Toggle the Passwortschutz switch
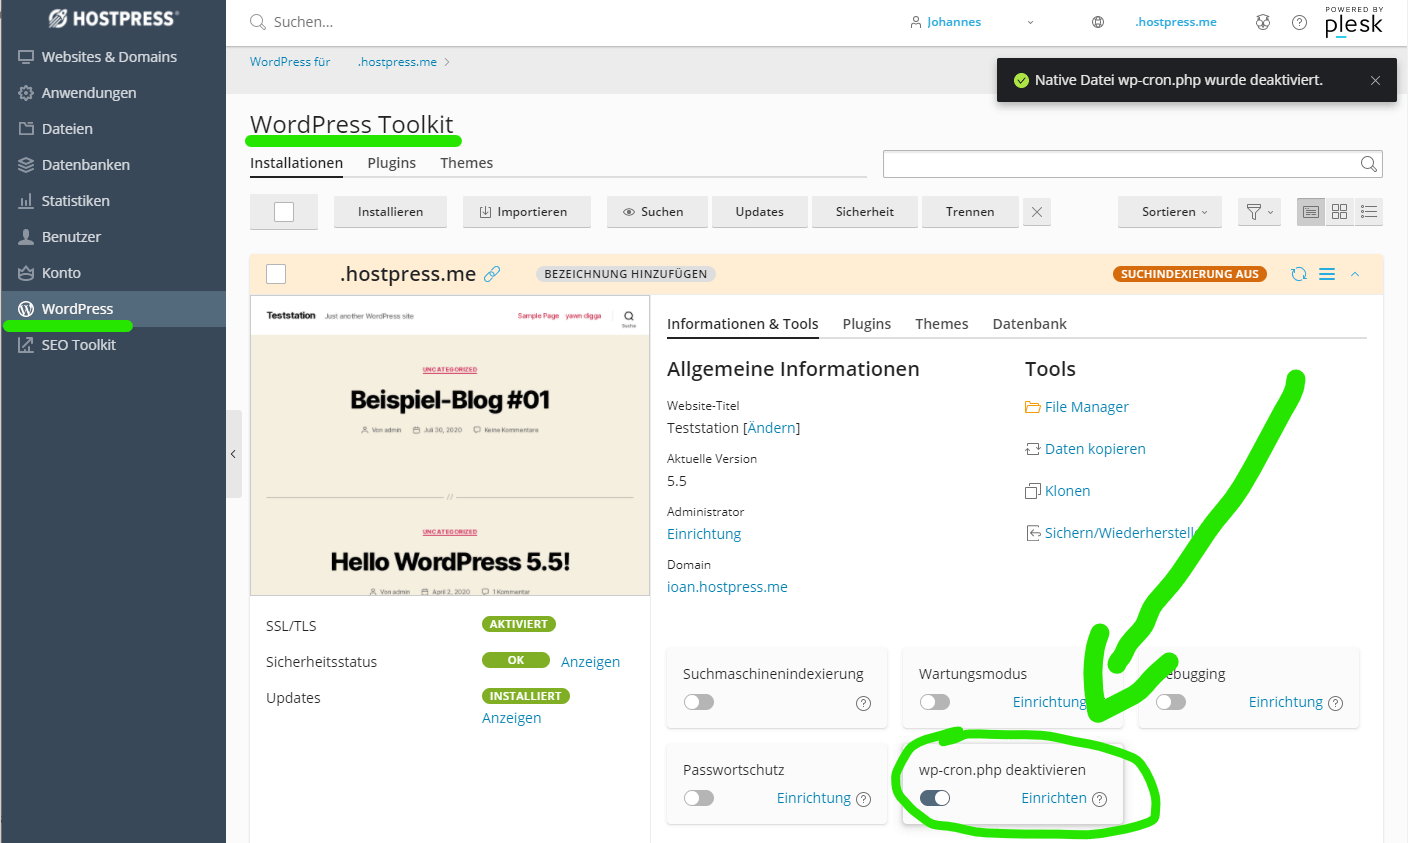The width and height of the screenshot is (1408, 843). pyautogui.click(x=699, y=798)
